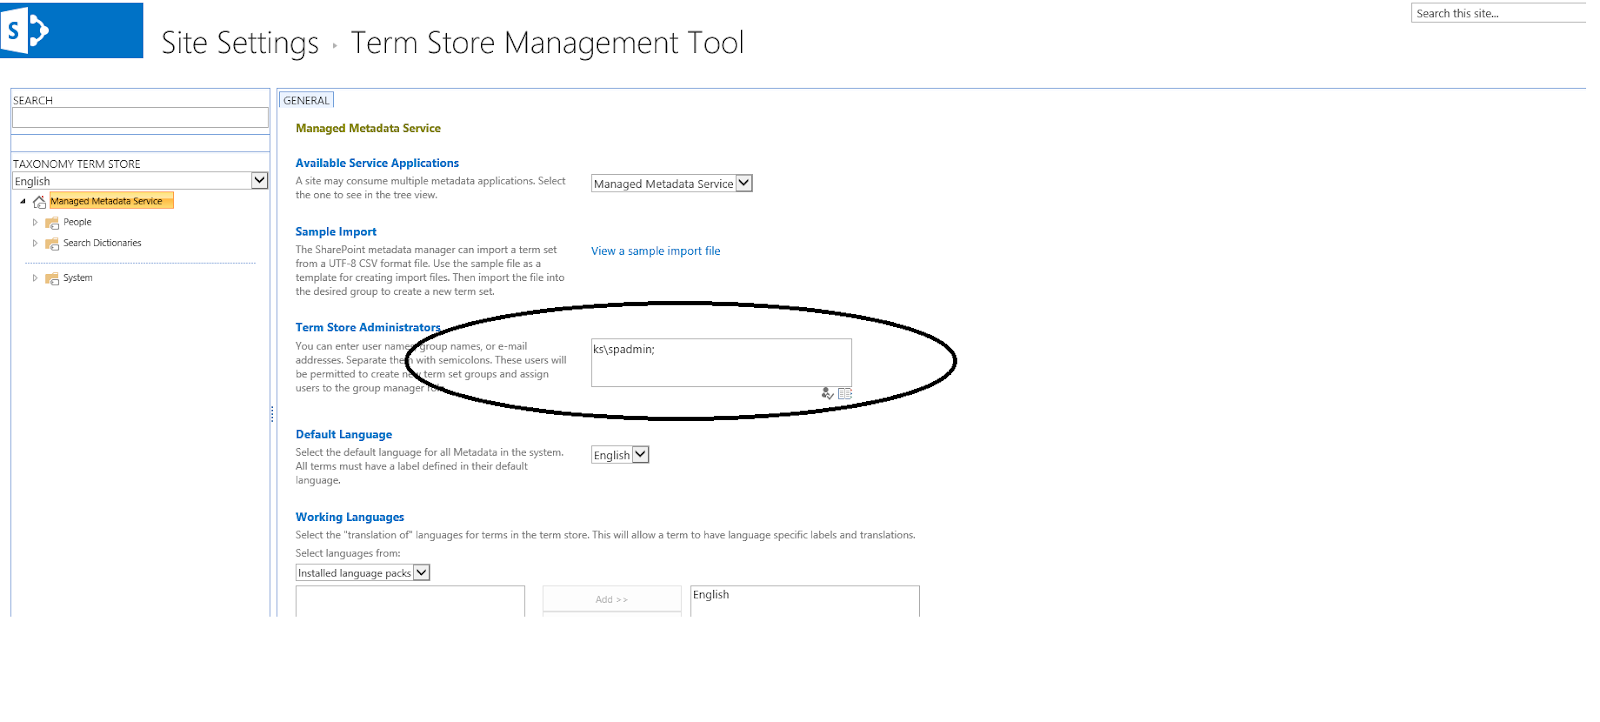This screenshot has height=722, width=1600.
Task: Click the Search Dictionaries group folder icon
Action: pyautogui.click(x=52, y=244)
